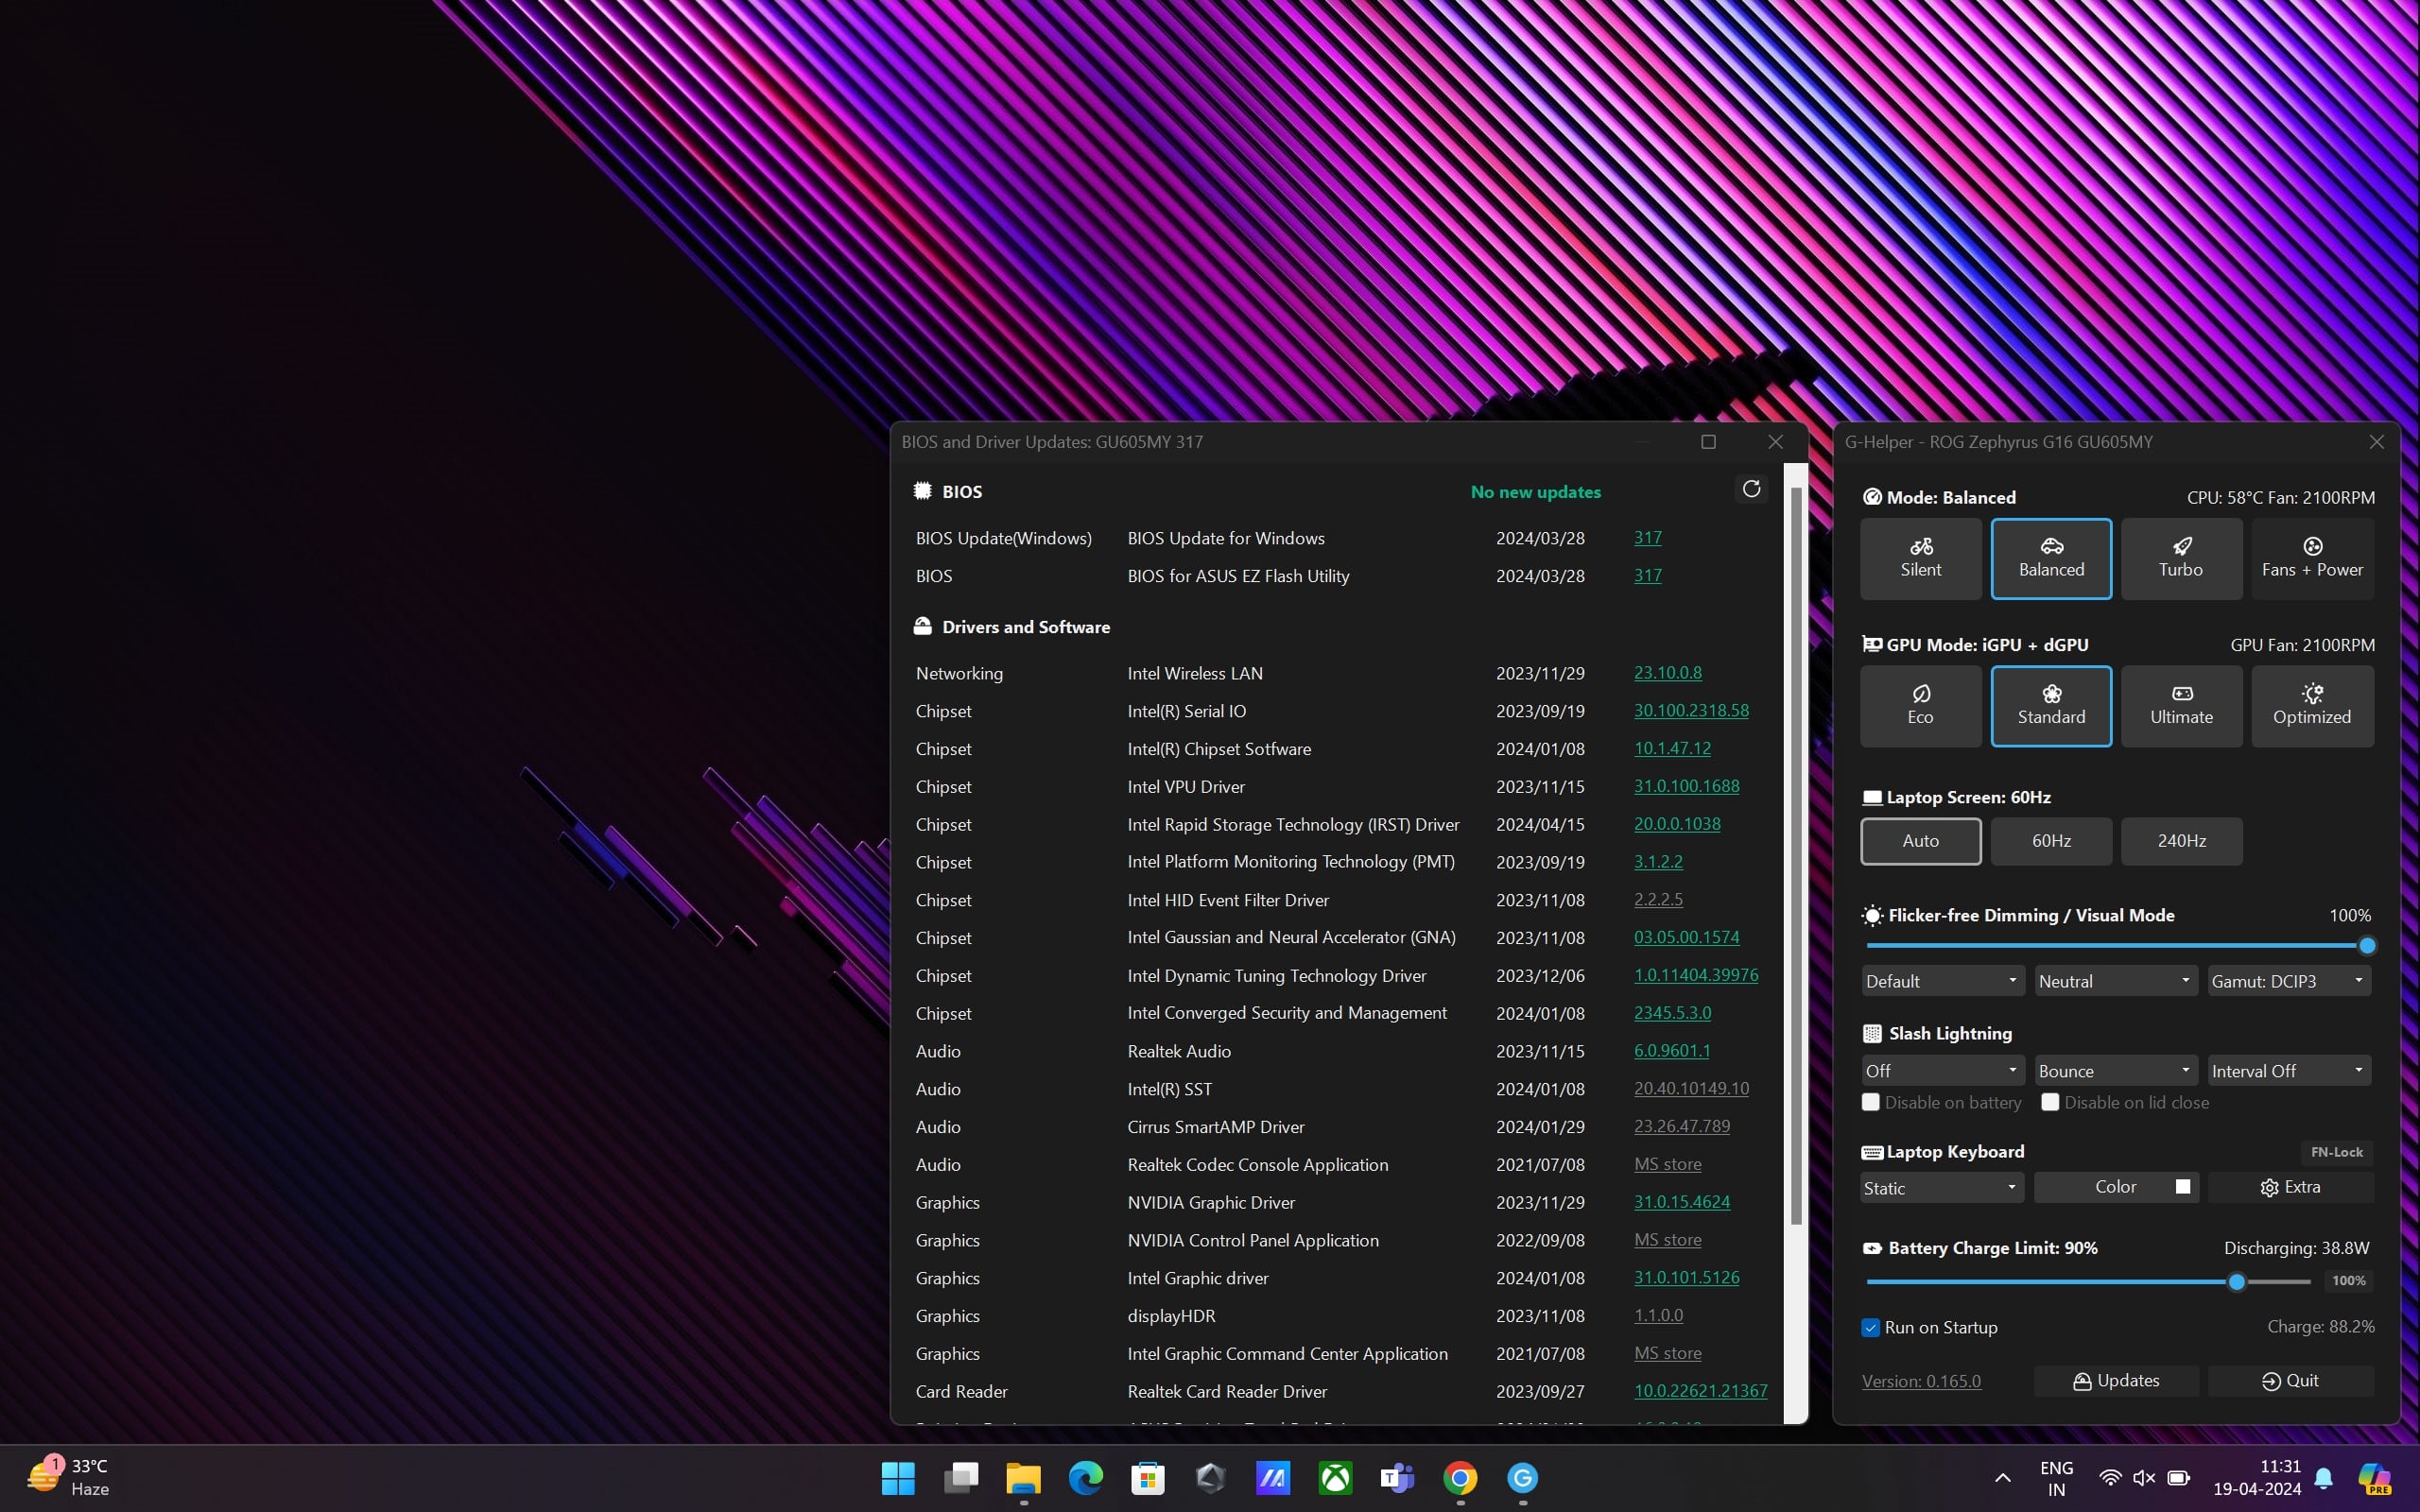Open NVIDIA Graphic Driver 31.0.15.4624 link
This screenshot has height=1512, width=2420.
(x=1682, y=1202)
